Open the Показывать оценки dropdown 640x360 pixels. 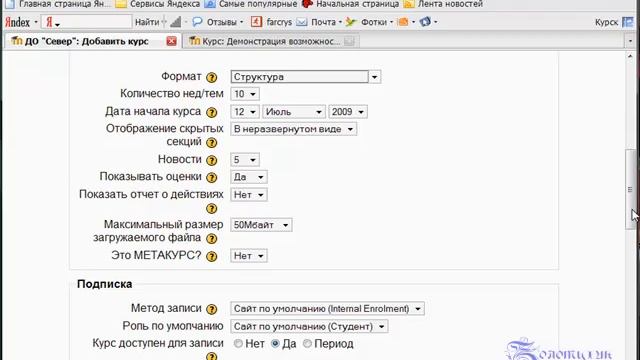point(249,177)
